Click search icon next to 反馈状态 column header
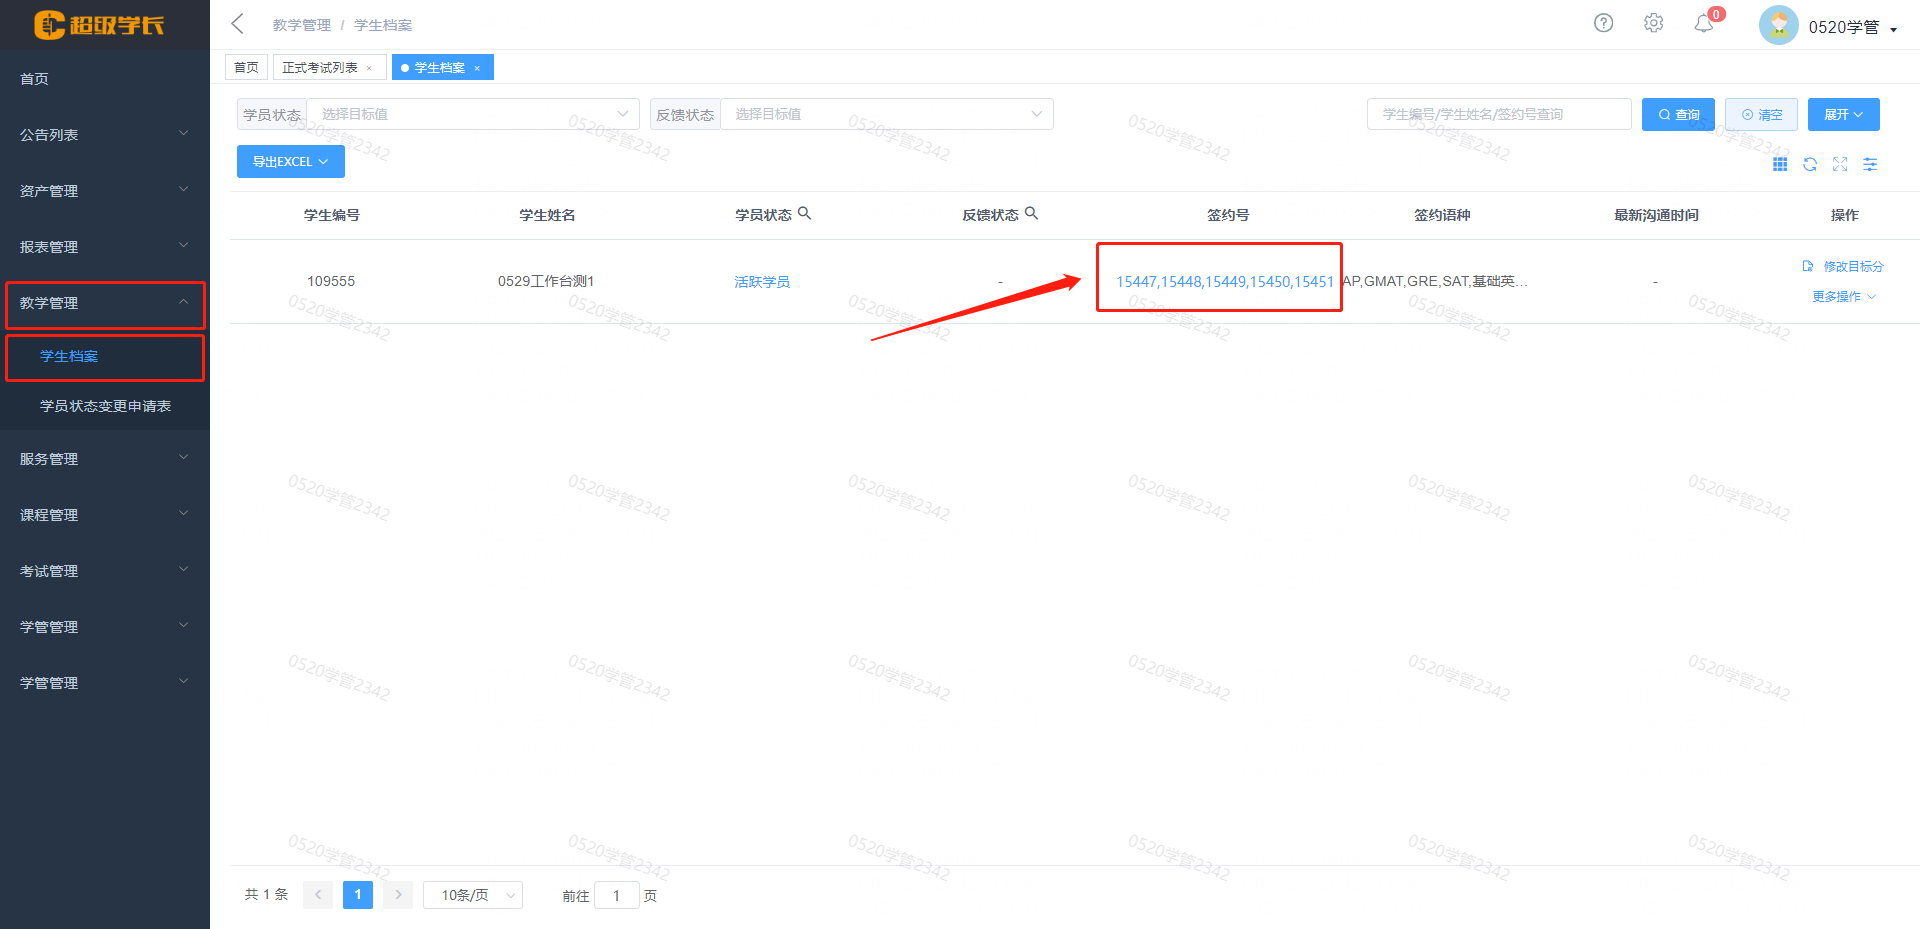This screenshot has width=1920, height=929. 1032,213
